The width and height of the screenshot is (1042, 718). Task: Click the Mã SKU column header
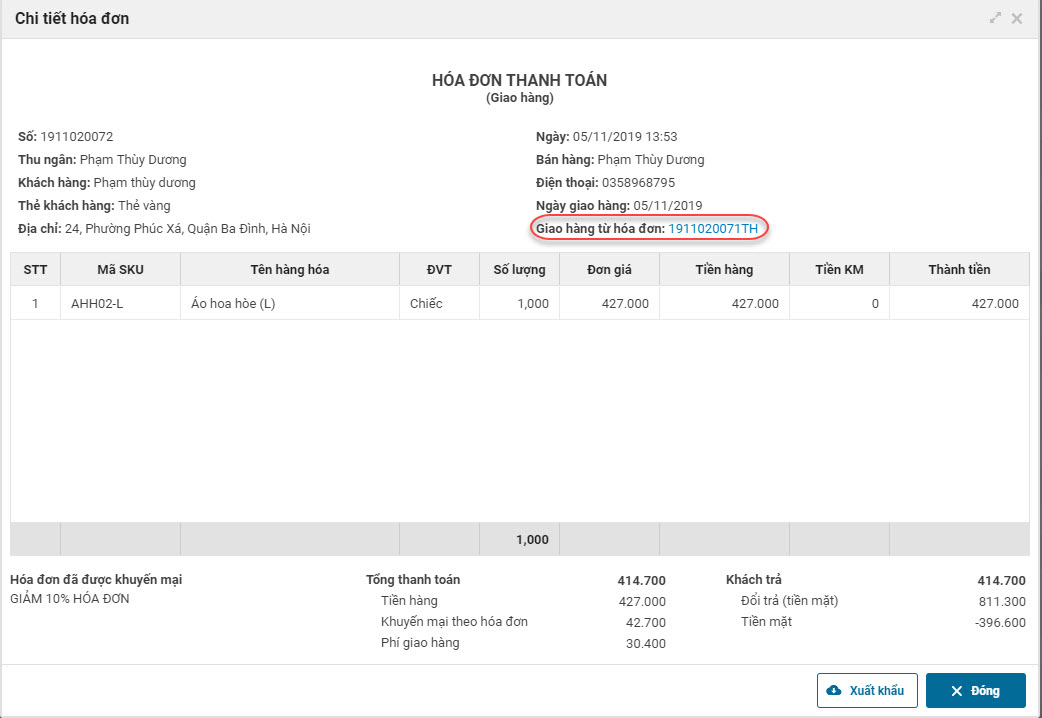coord(120,270)
